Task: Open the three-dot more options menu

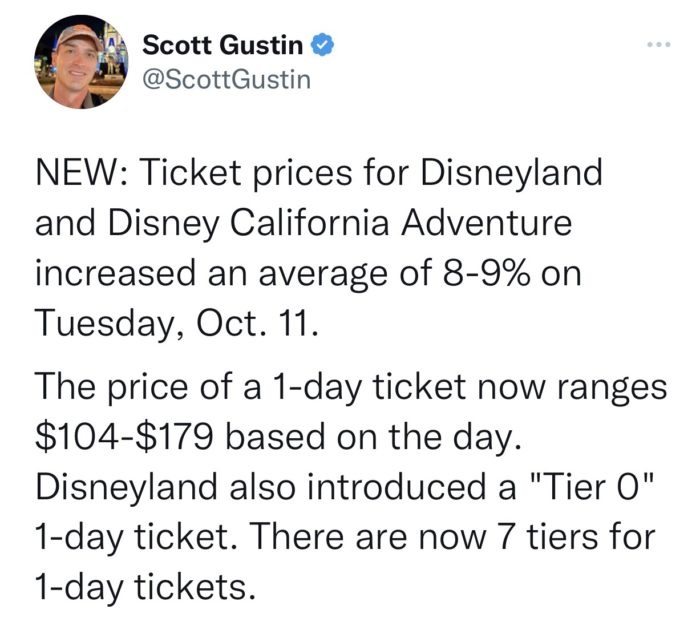Action: tap(659, 44)
